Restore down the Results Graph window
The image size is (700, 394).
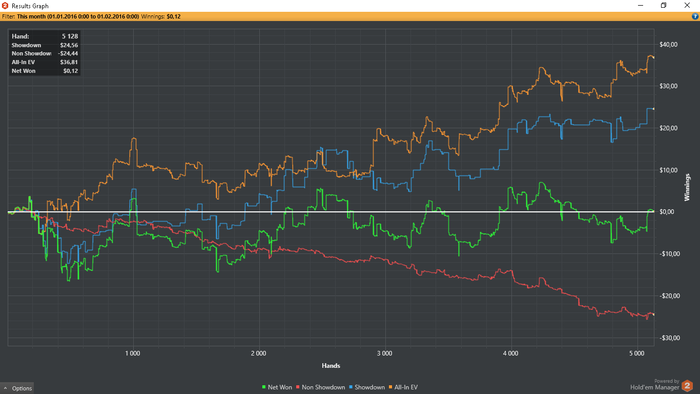(x=664, y=5)
